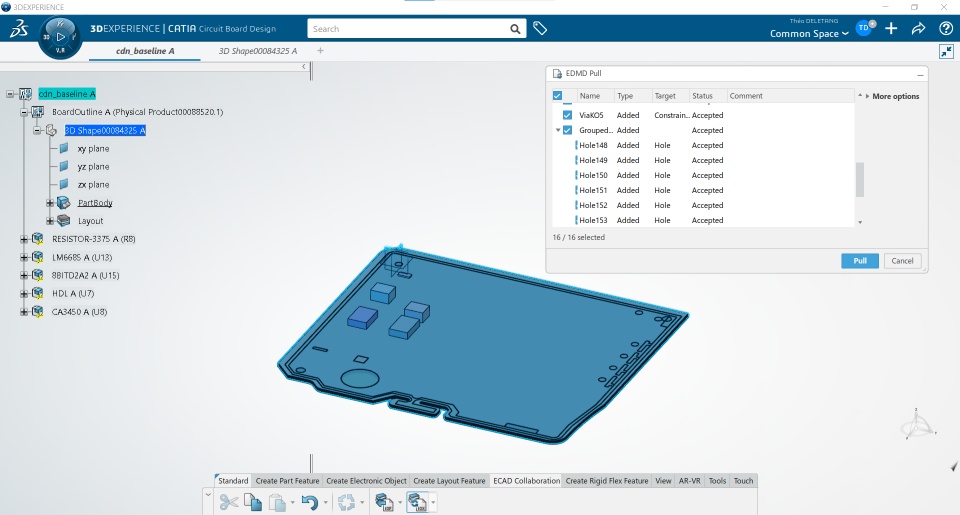
Task: Add a new tab with the plus button
Action: pos(320,51)
